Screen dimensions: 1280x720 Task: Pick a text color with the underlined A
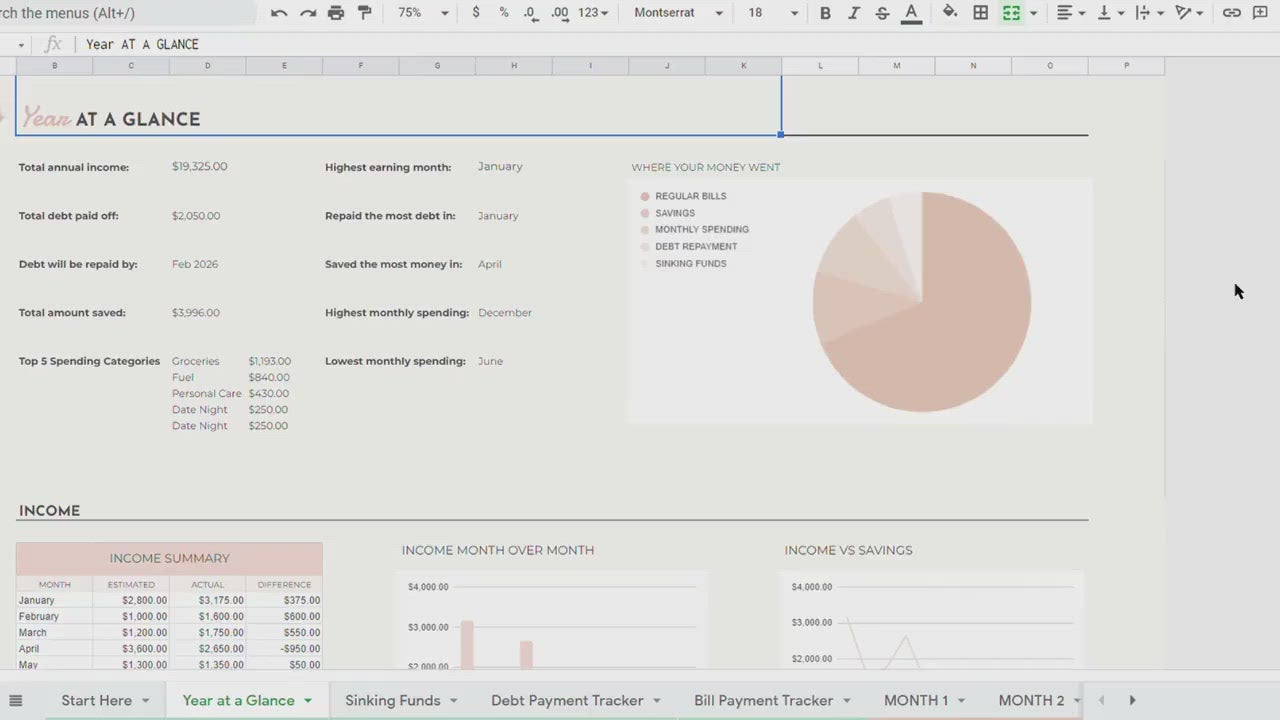point(911,13)
